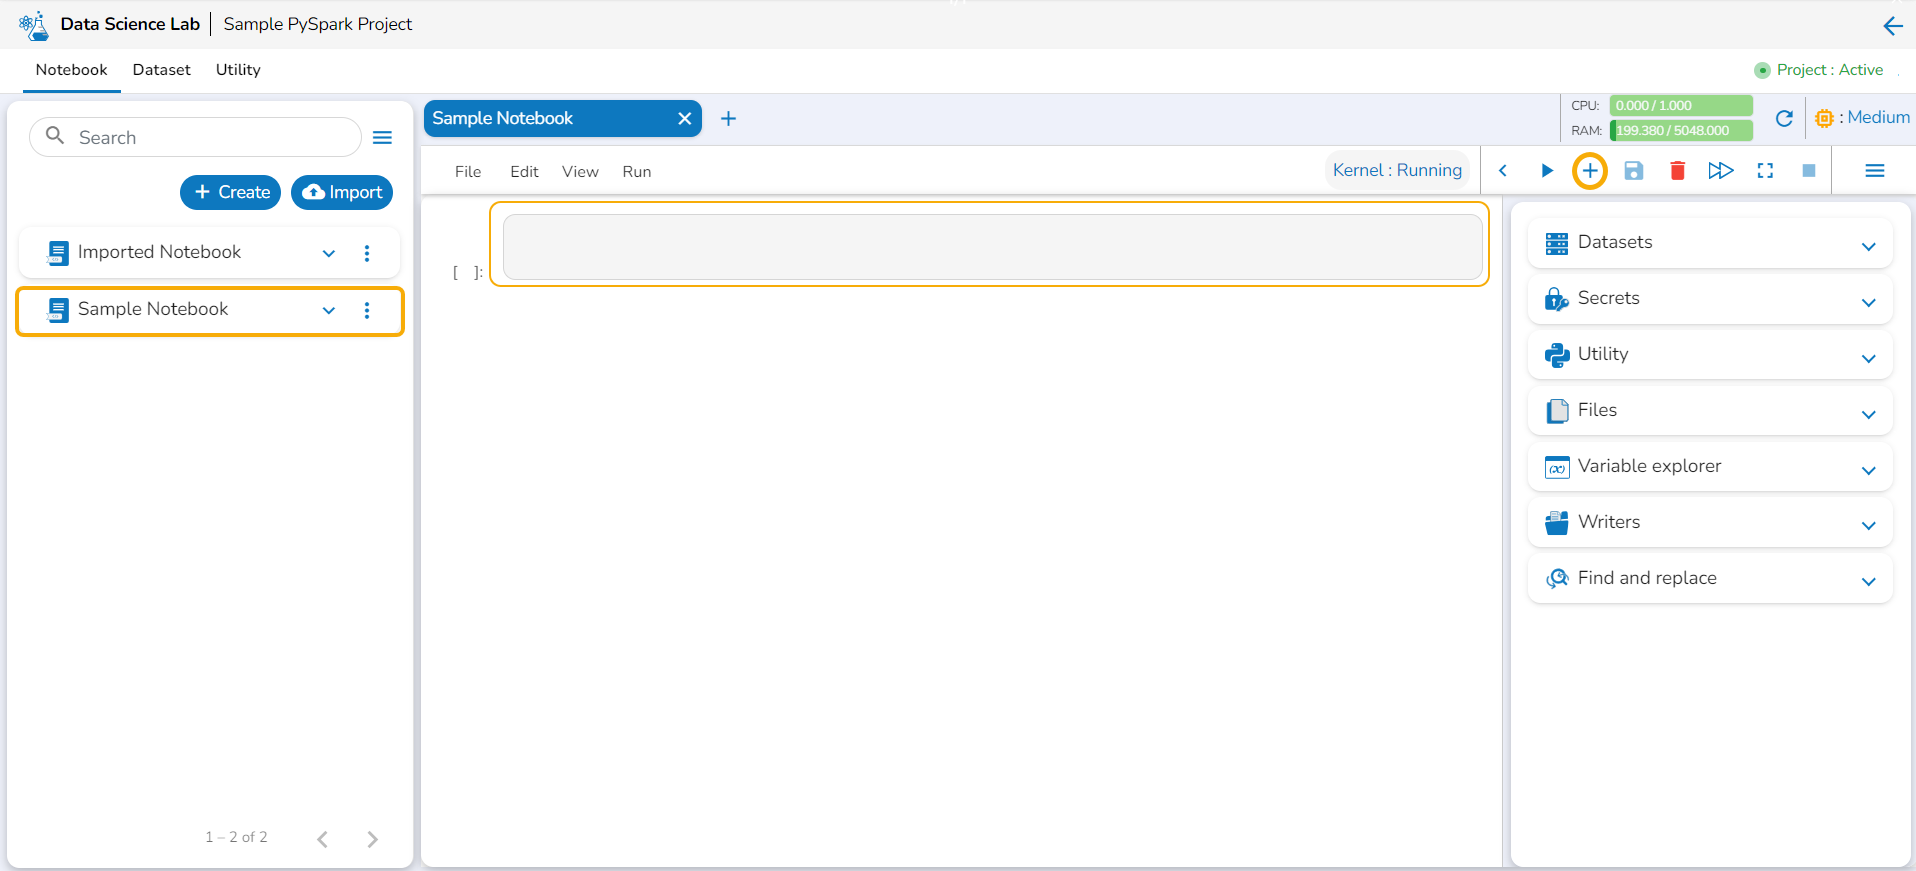Expand the Writers section
The width and height of the screenshot is (1916, 871).
coord(1868,526)
